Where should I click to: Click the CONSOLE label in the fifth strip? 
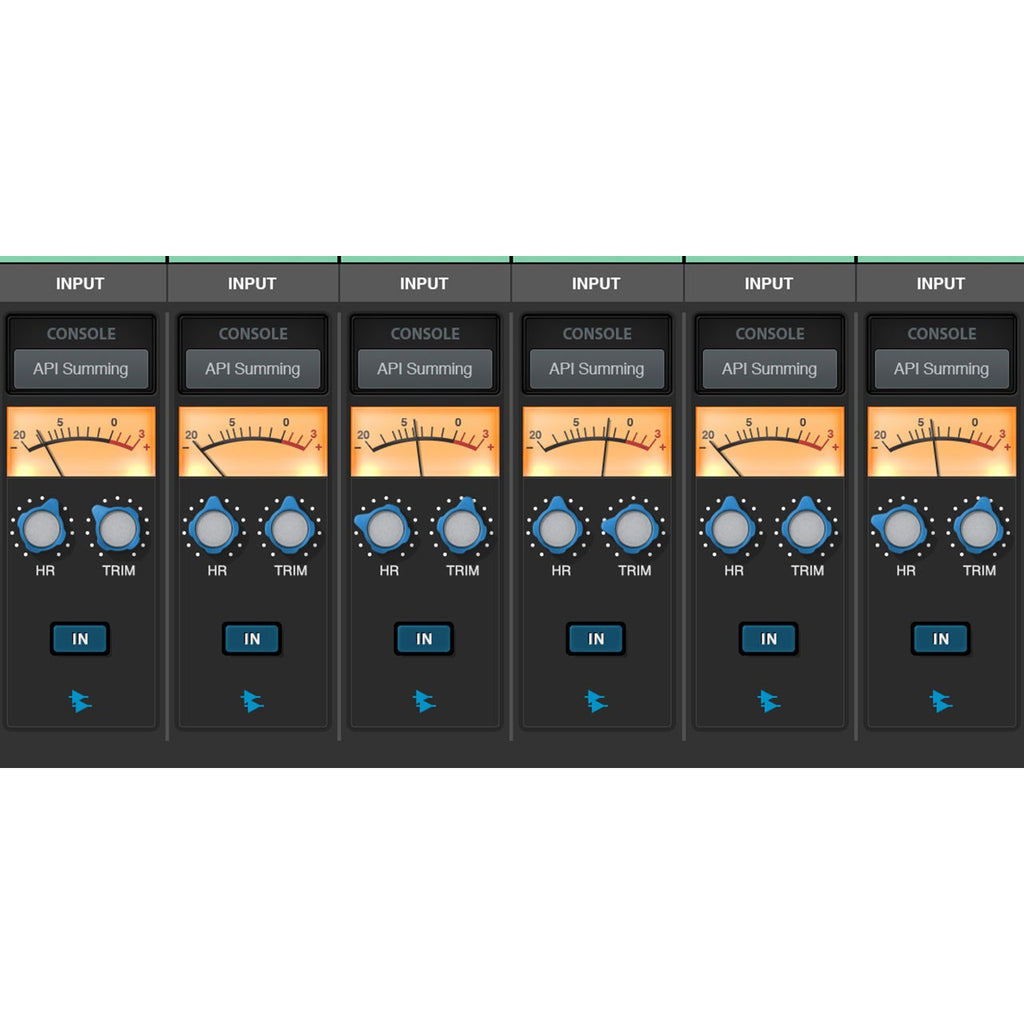click(x=769, y=334)
